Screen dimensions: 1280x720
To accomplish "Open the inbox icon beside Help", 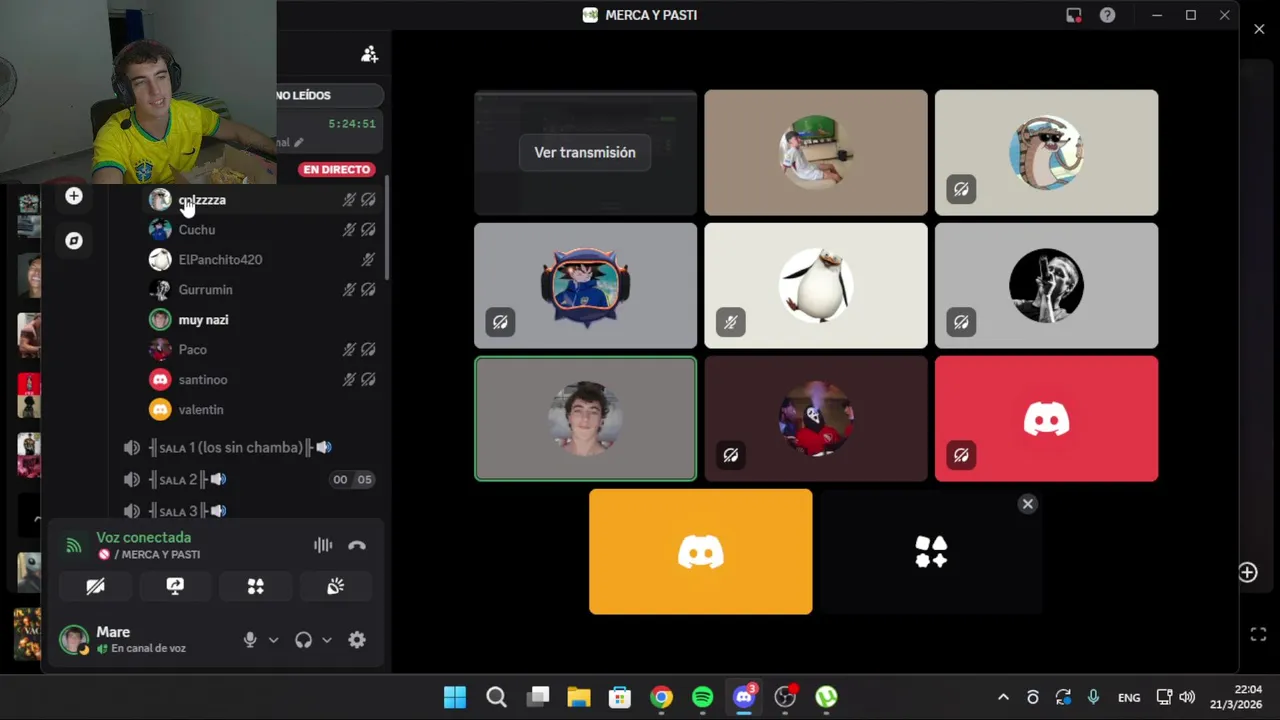I will click(1074, 15).
